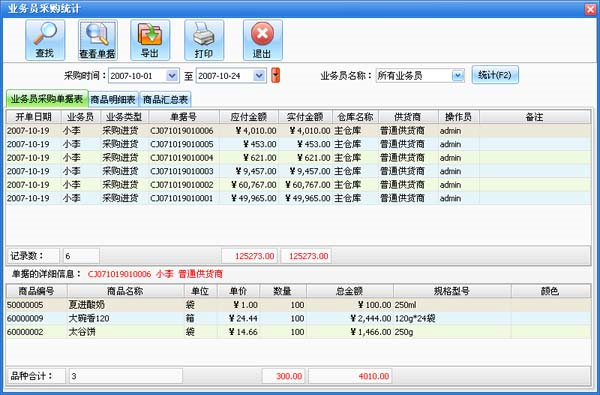Image resolution: width=600 pixels, height=395 pixels.
Task: Click the 记录数 count field
Action: (81, 256)
